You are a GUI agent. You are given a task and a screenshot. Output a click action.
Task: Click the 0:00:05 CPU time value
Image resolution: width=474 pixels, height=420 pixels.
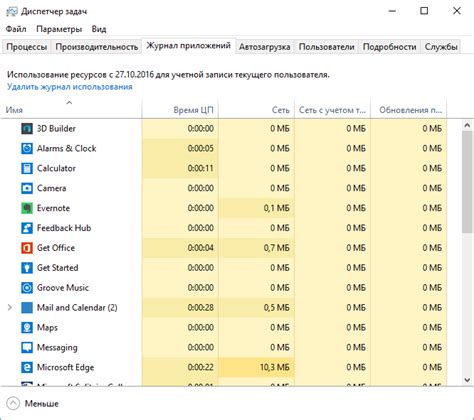200,148
